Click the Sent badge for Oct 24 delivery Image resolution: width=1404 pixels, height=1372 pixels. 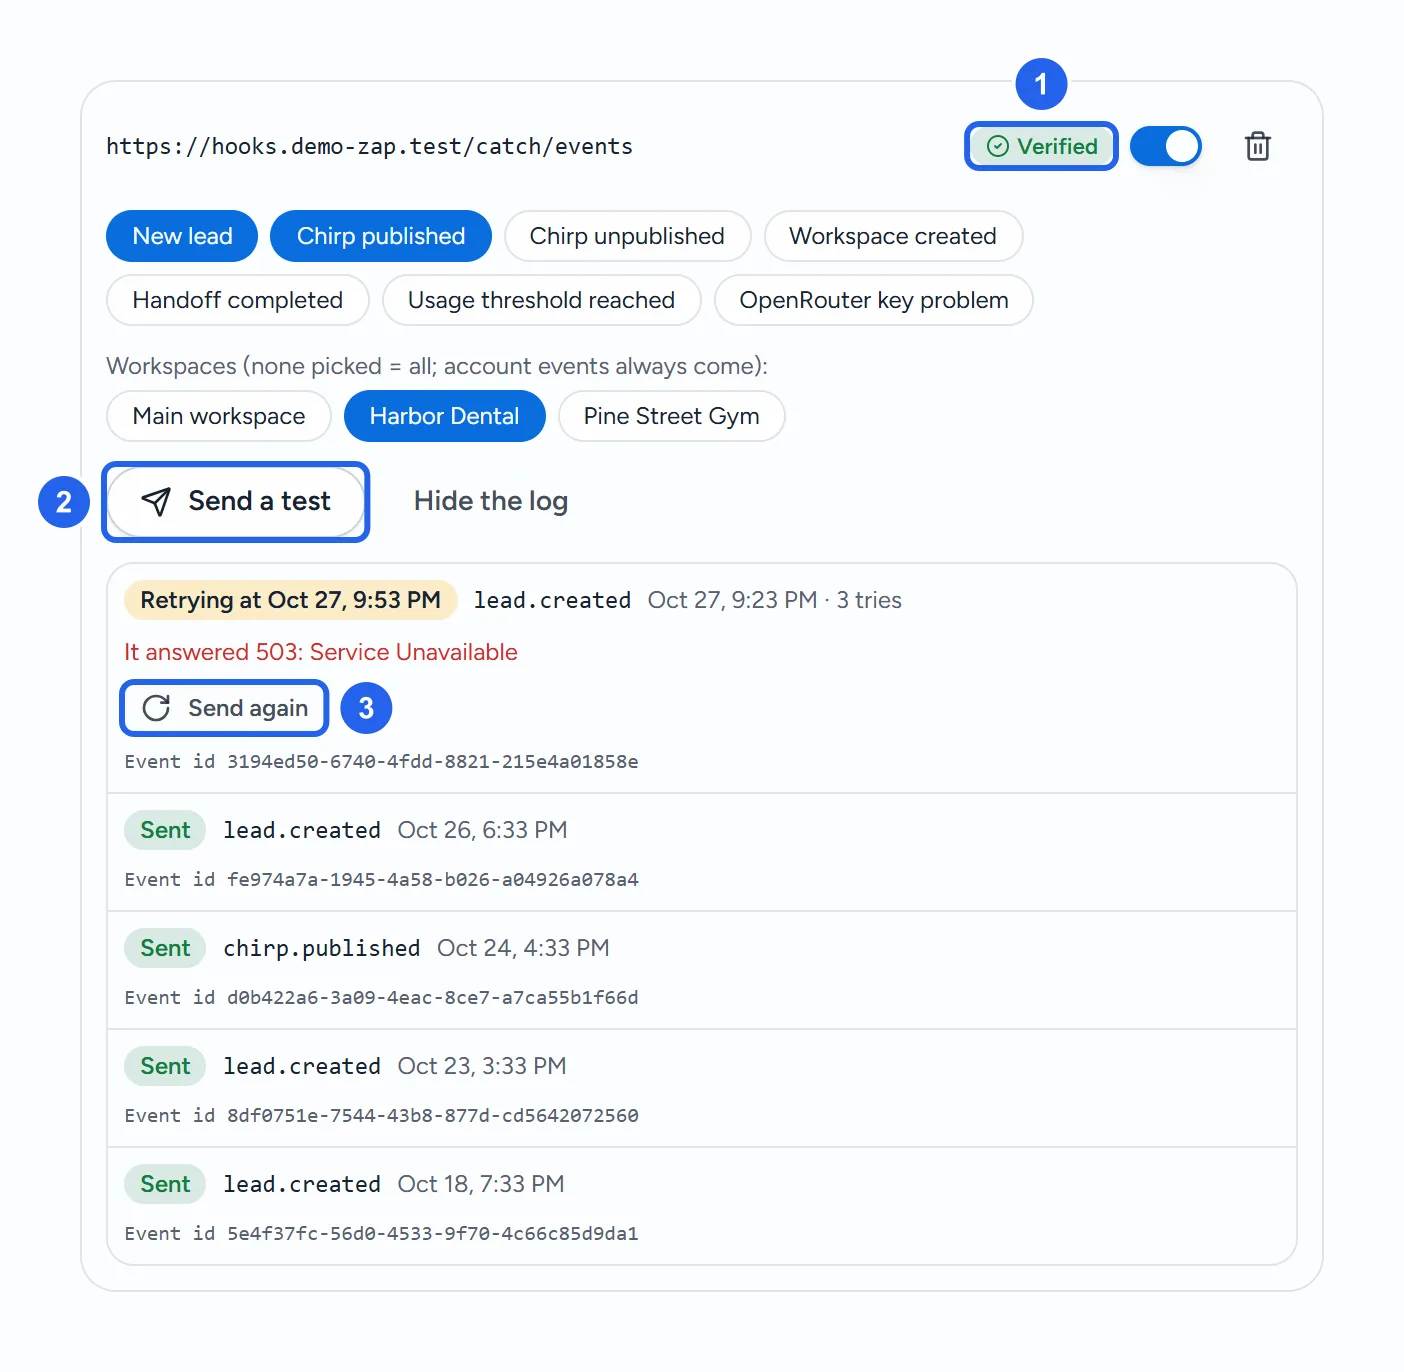pyautogui.click(x=165, y=948)
